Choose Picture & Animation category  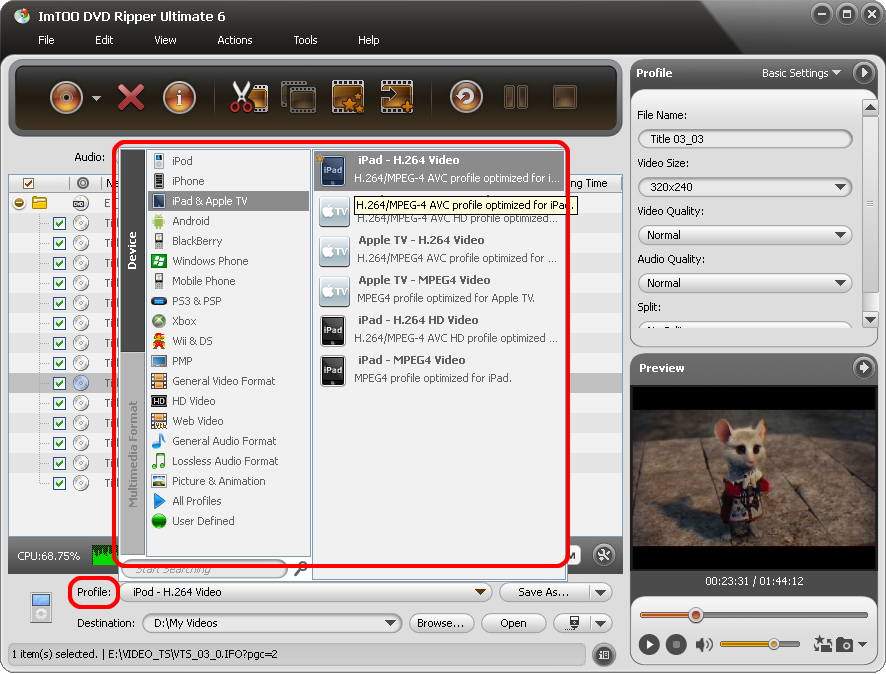point(229,481)
